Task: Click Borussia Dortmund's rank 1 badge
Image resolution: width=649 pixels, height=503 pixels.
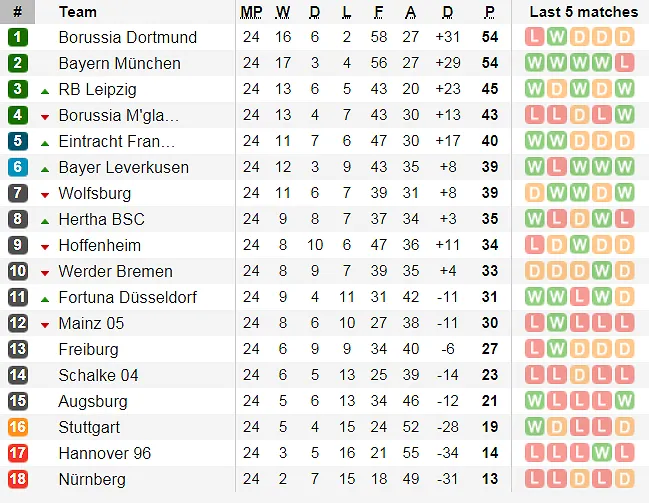Action: point(17,37)
